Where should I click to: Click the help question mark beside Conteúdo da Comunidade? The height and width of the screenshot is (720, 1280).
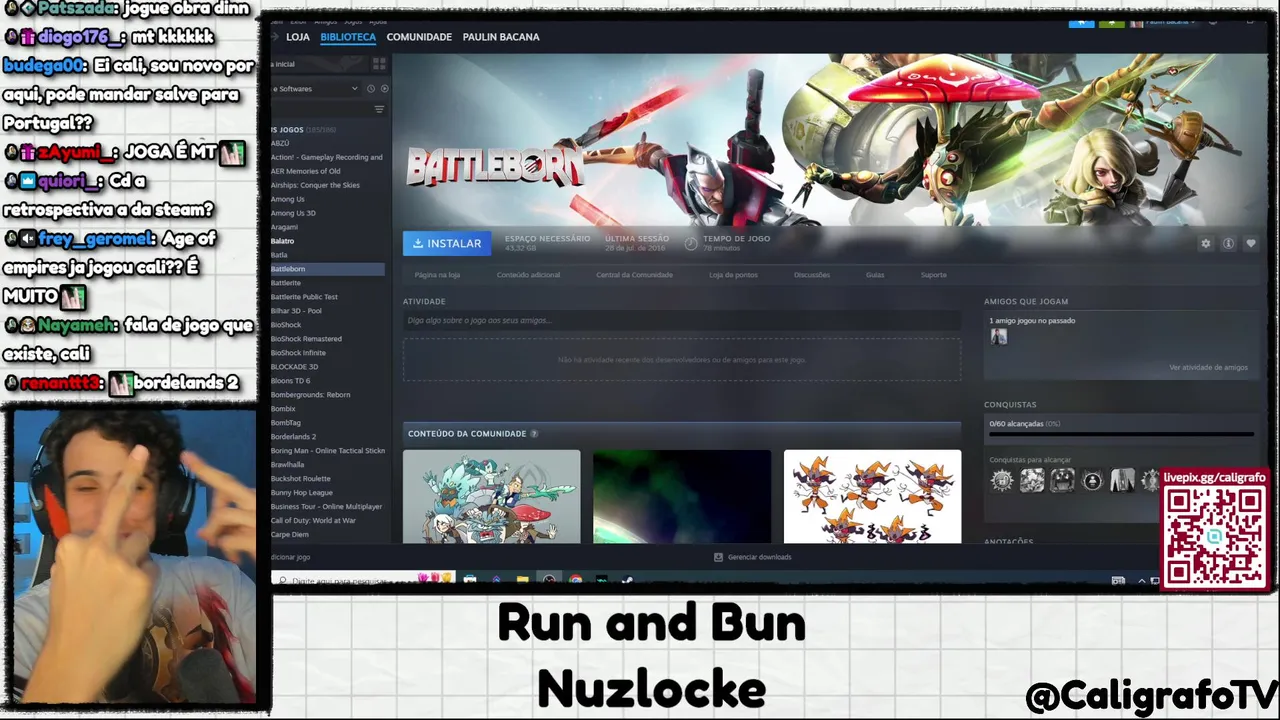(534, 434)
